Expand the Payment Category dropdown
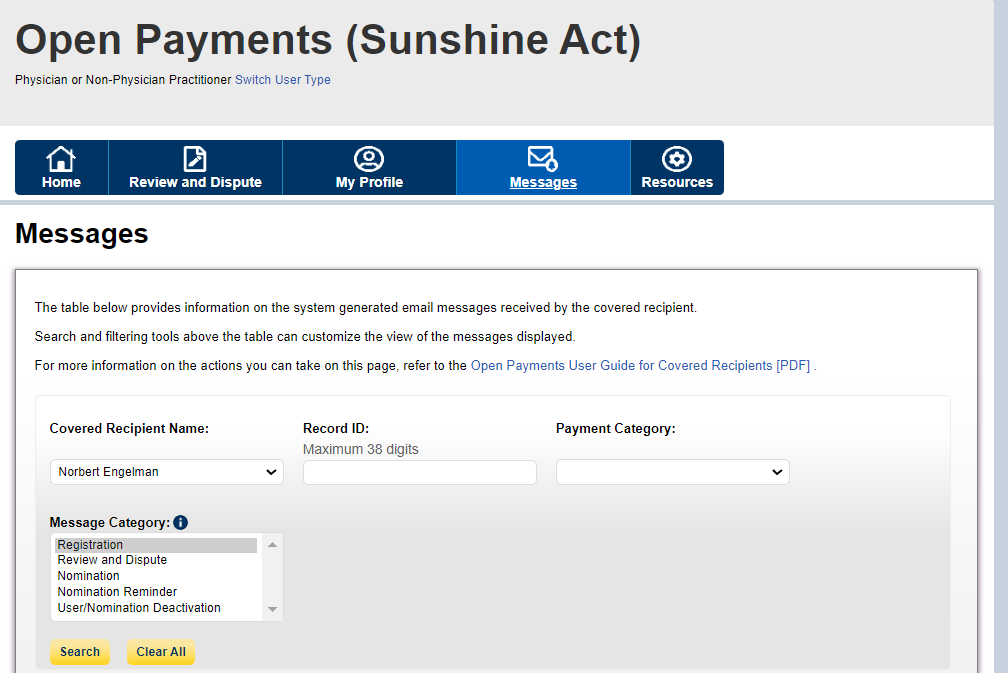Viewport: 1008px width, 673px height. pyautogui.click(x=672, y=472)
